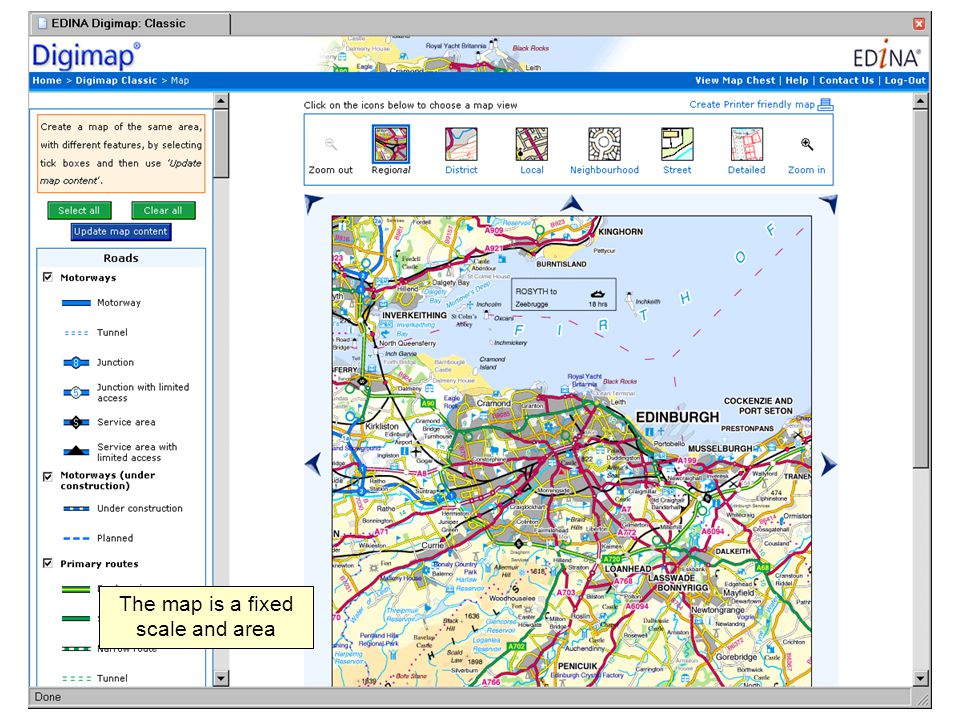Viewport: 960px width, 720px height.
Task: Click the legend panel scrollbar thumb
Action: [221, 143]
